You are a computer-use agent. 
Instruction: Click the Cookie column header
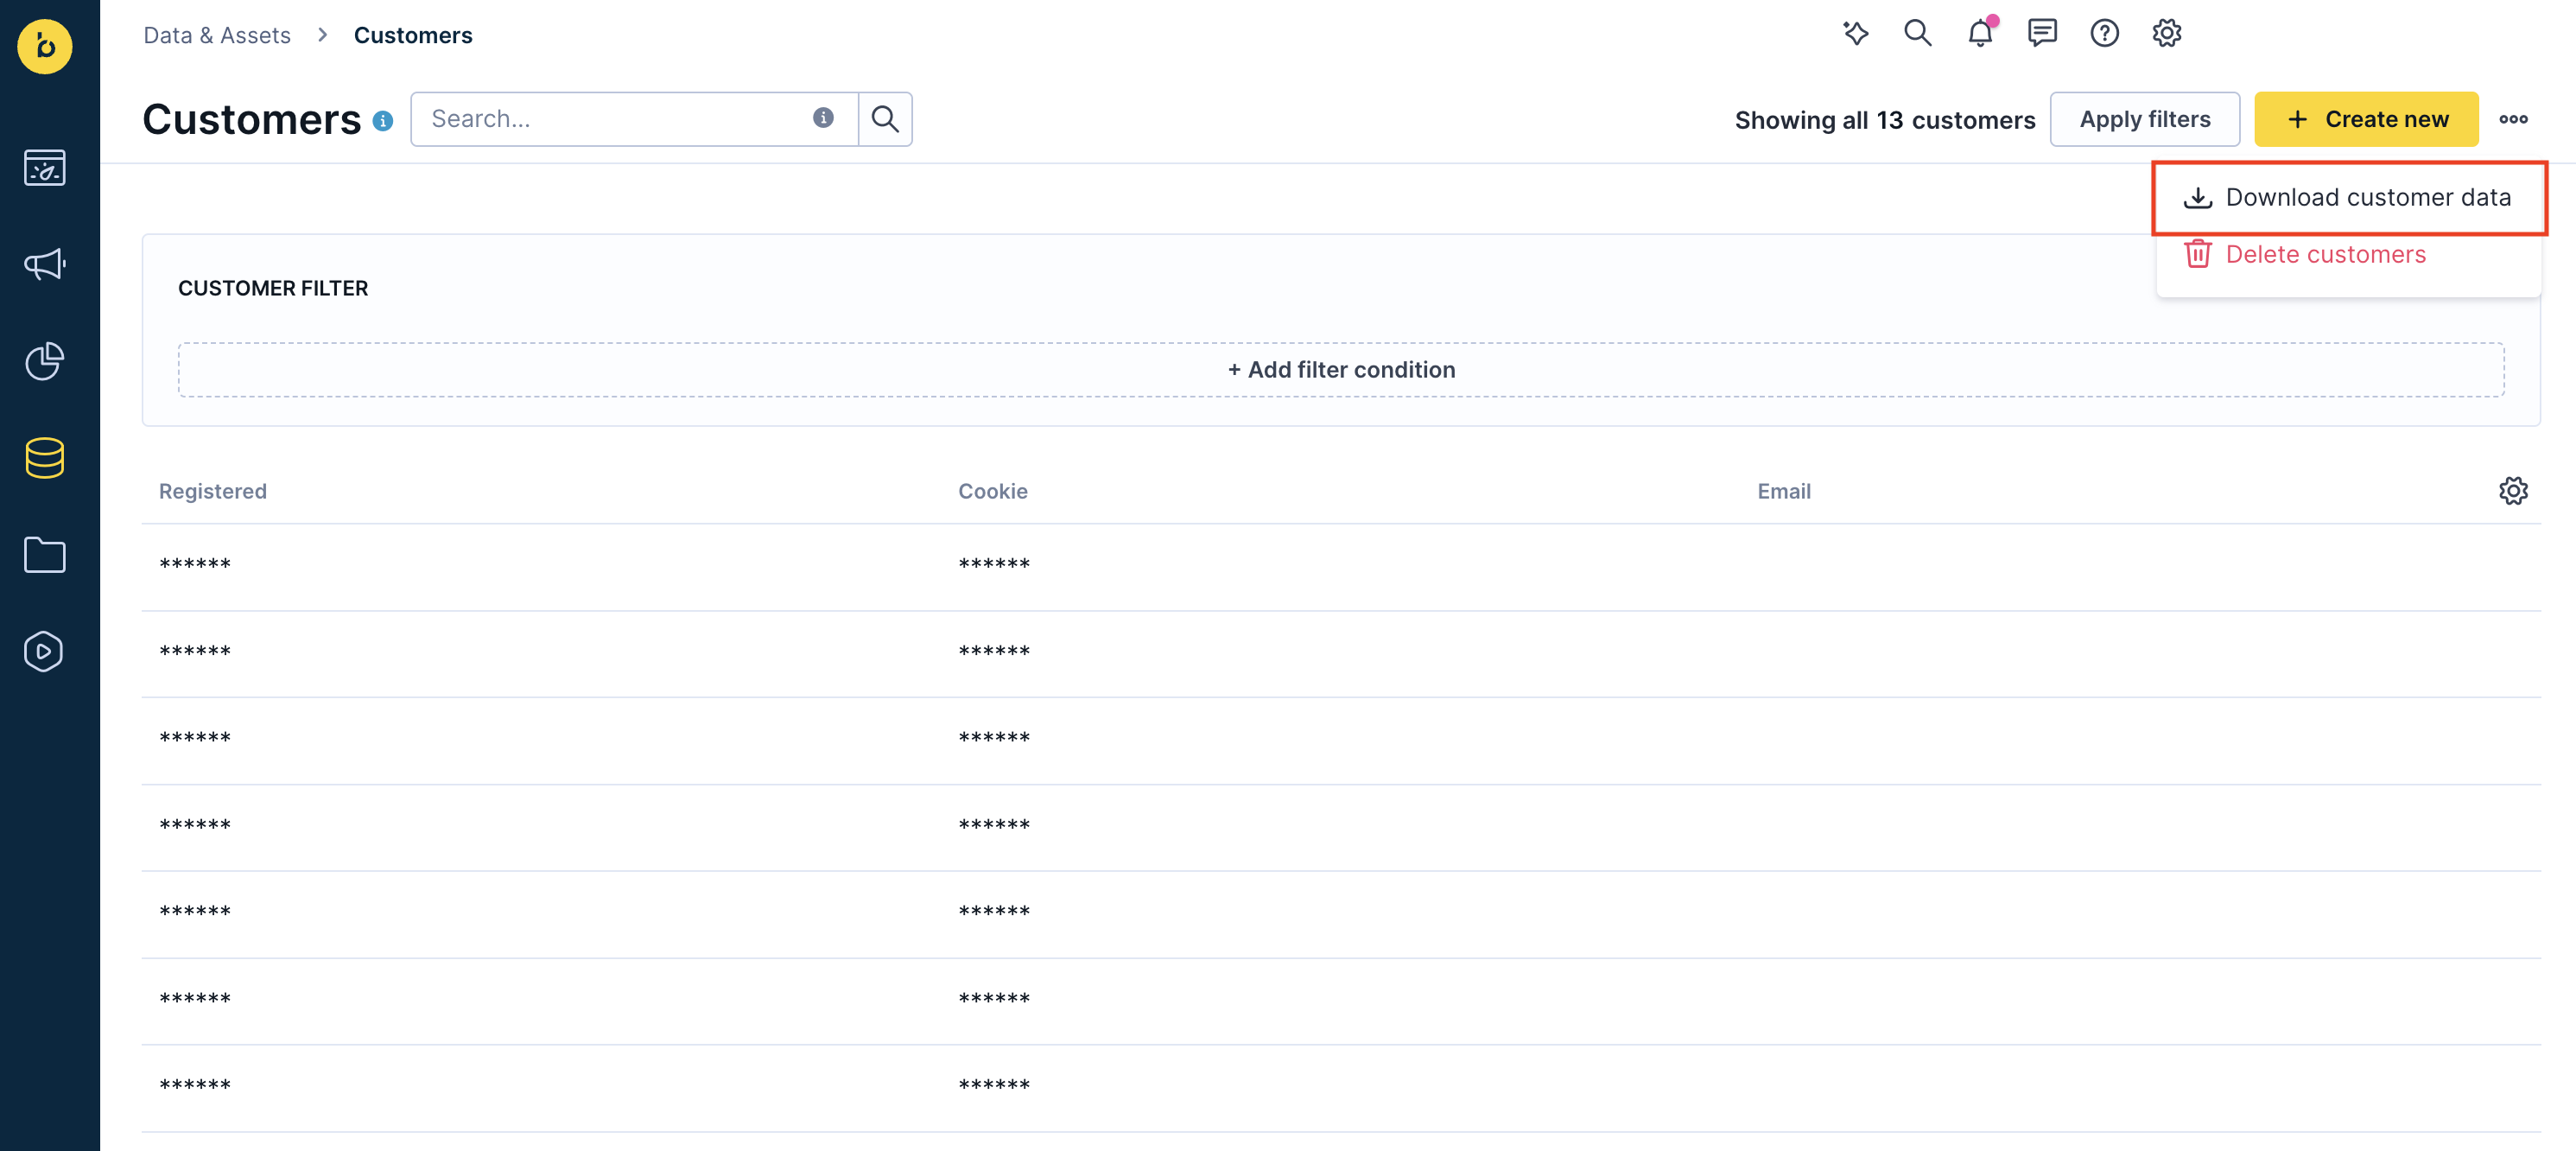tap(993, 491)
